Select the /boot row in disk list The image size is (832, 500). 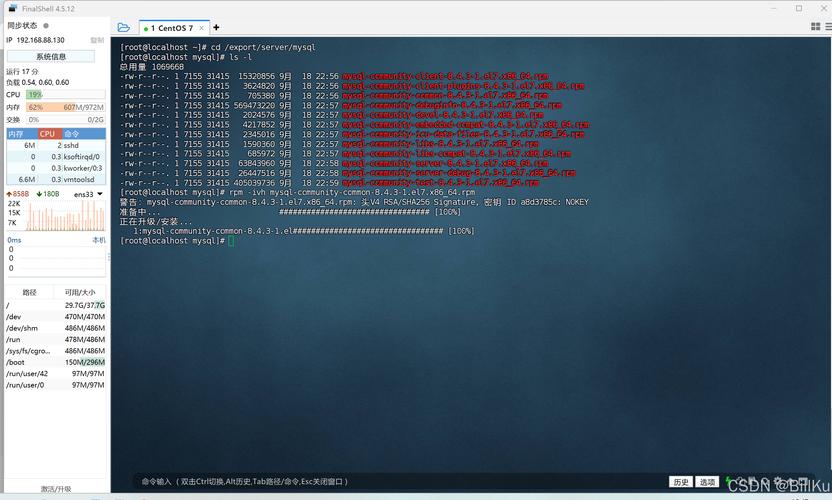tap(55, 362)
